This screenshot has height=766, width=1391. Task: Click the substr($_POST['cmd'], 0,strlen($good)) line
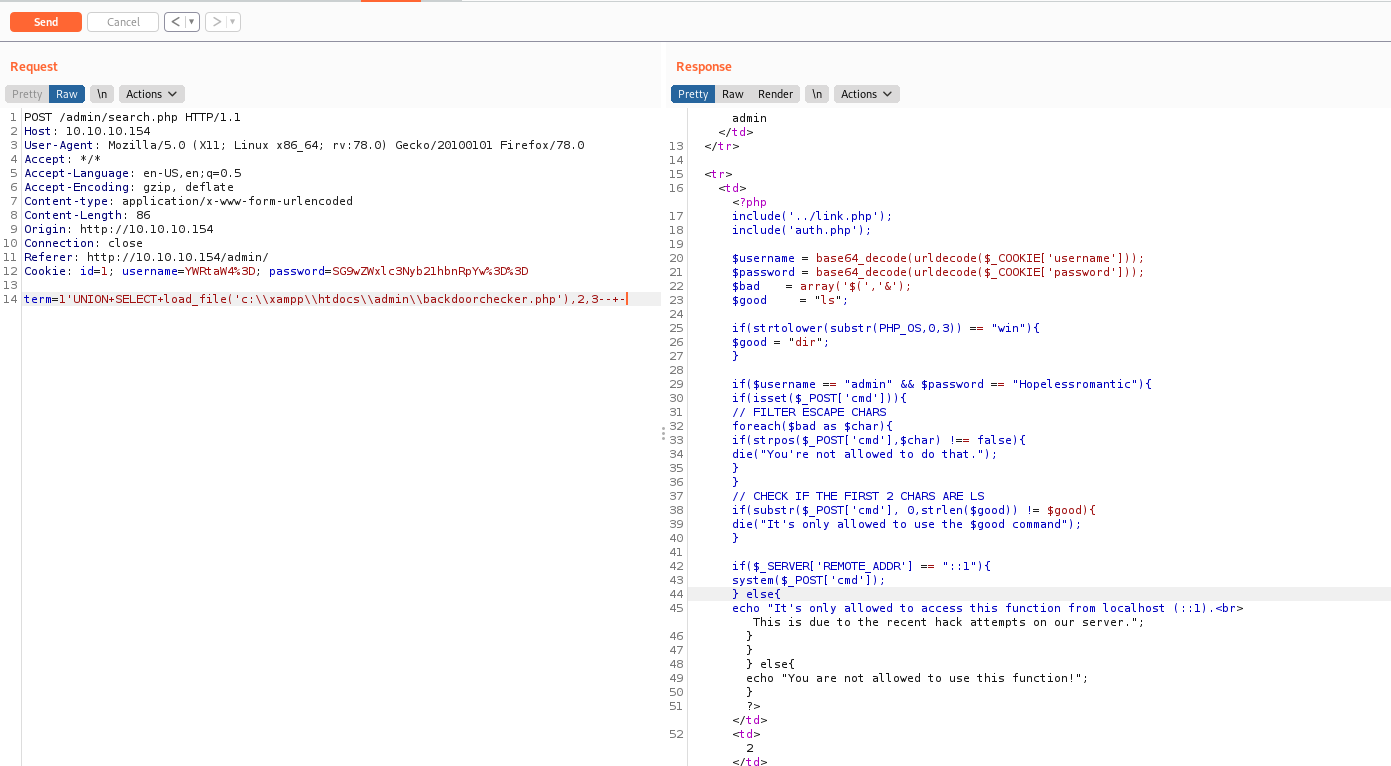914,510
